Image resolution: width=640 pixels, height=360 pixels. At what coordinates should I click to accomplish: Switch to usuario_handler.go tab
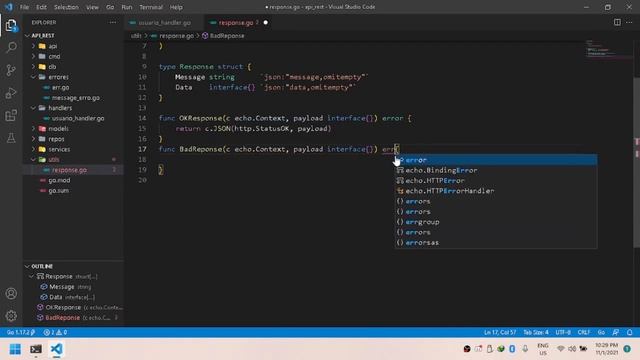coord(164,22)
